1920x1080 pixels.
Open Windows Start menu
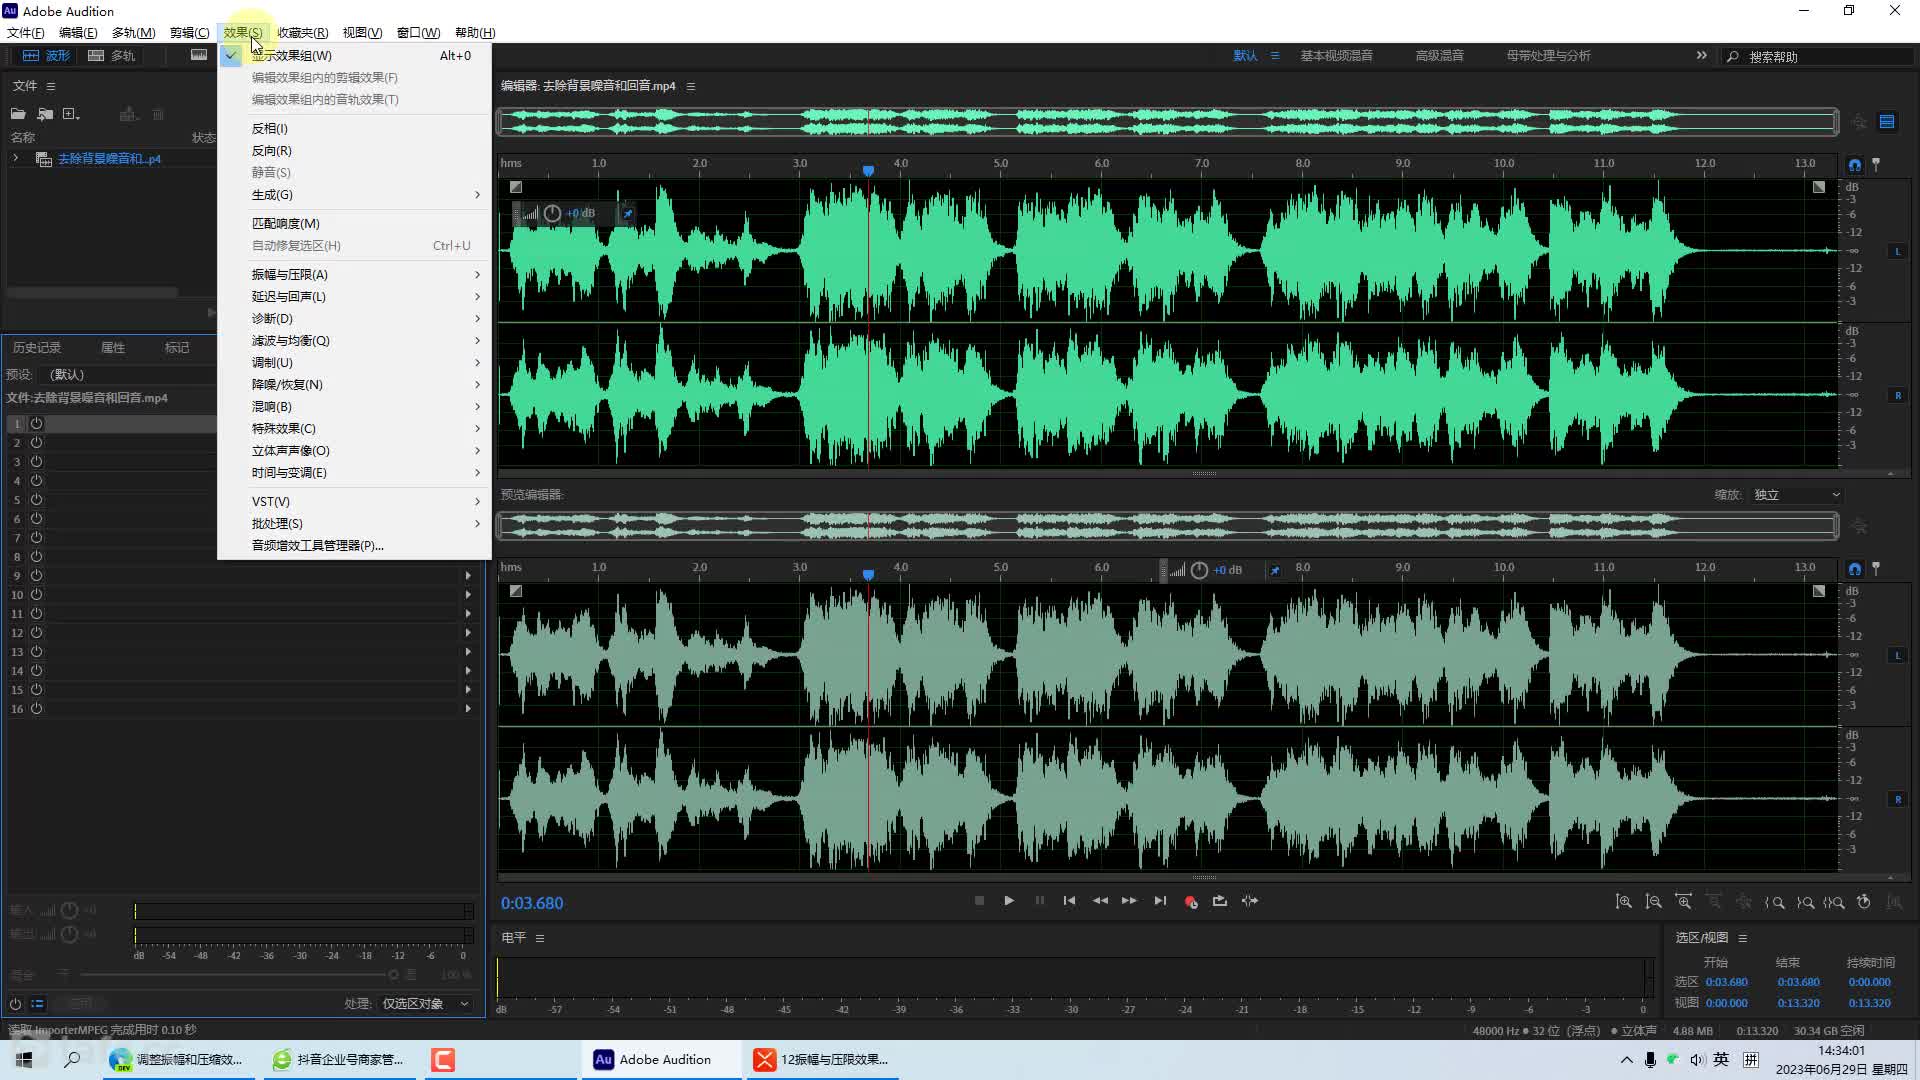[24, 1060]
